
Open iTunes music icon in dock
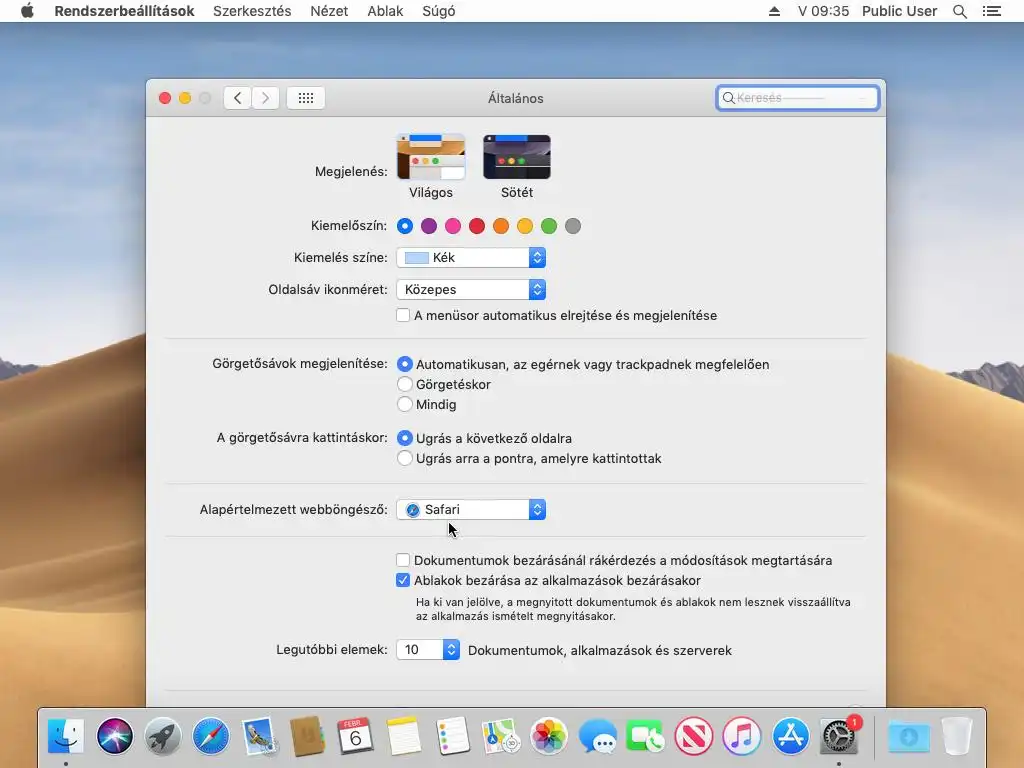coord(742,736)
